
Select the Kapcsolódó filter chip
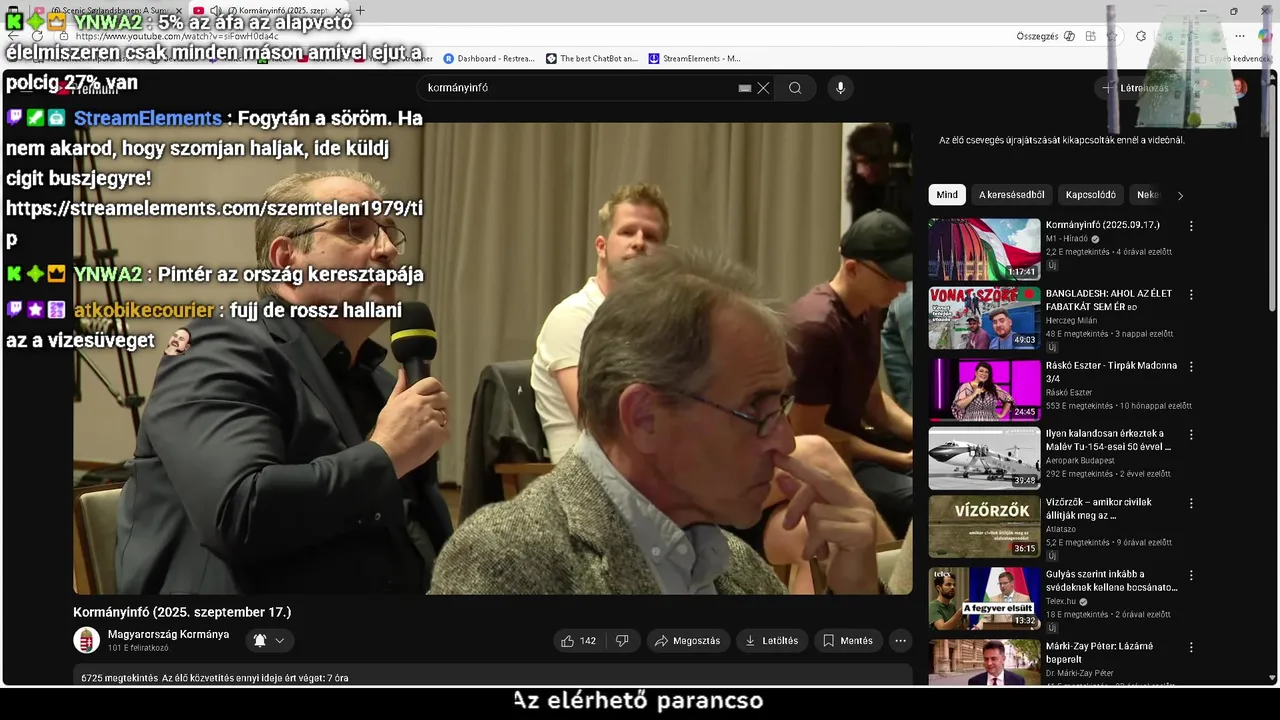point(1090,195)
